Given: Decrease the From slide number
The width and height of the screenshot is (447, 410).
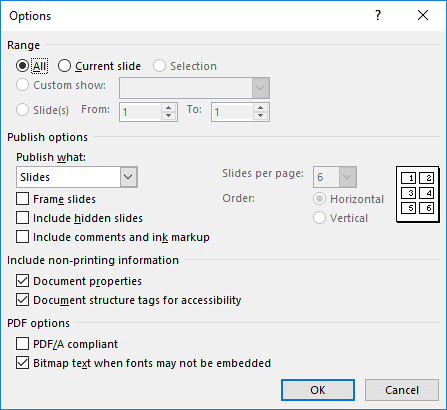Looking at the screenshot, I should click(x=169, y=116).
